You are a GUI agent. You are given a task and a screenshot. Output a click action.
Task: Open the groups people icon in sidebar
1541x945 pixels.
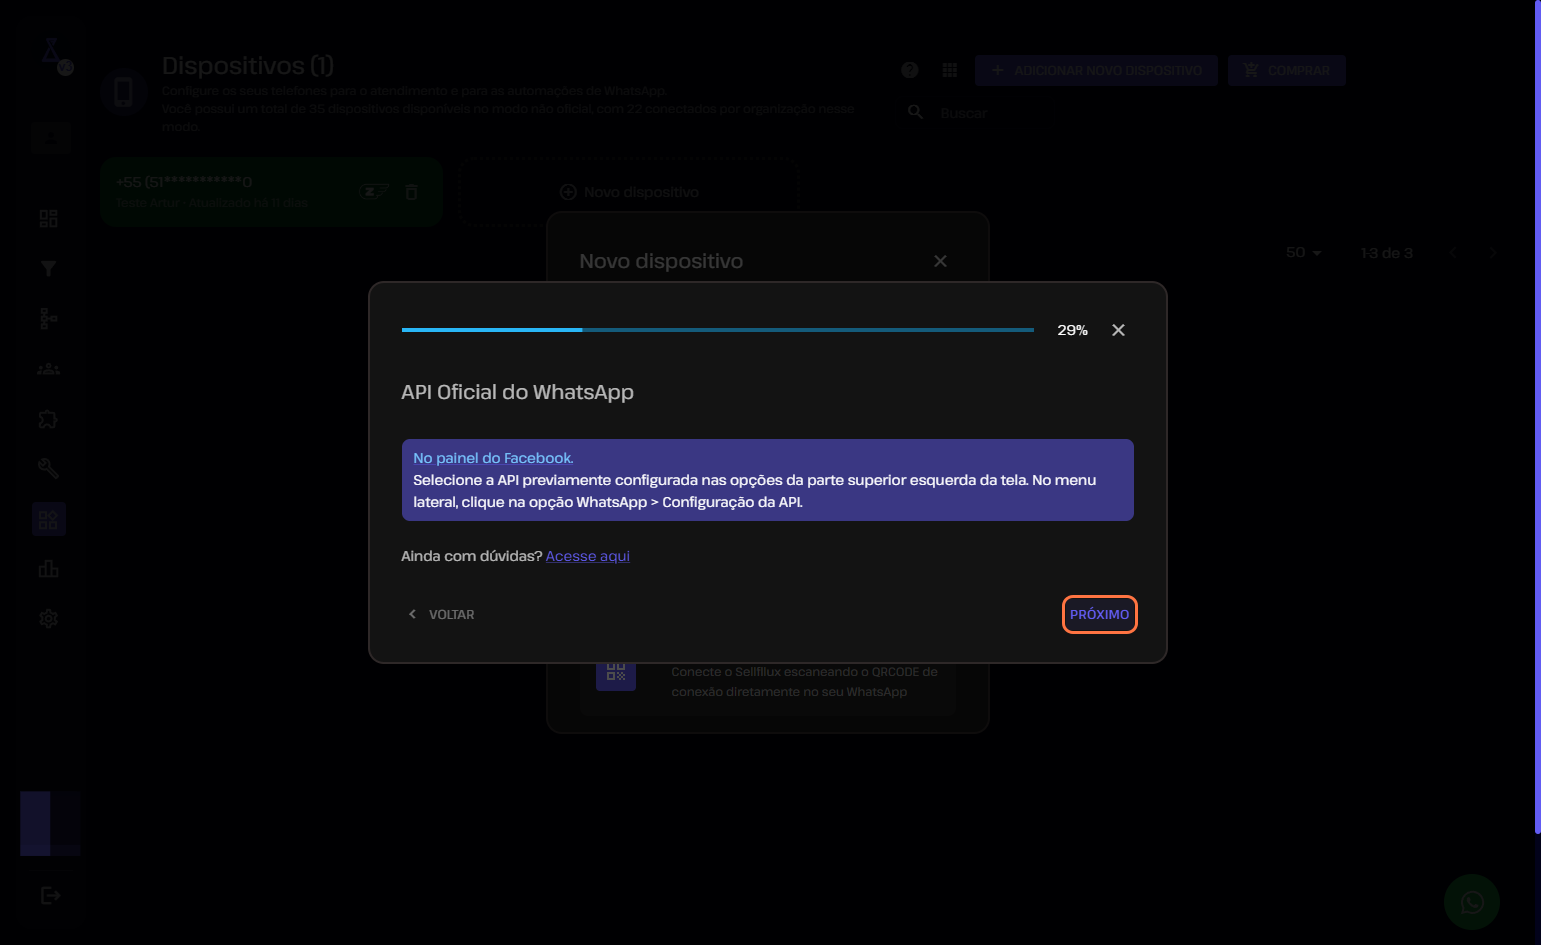48,369
